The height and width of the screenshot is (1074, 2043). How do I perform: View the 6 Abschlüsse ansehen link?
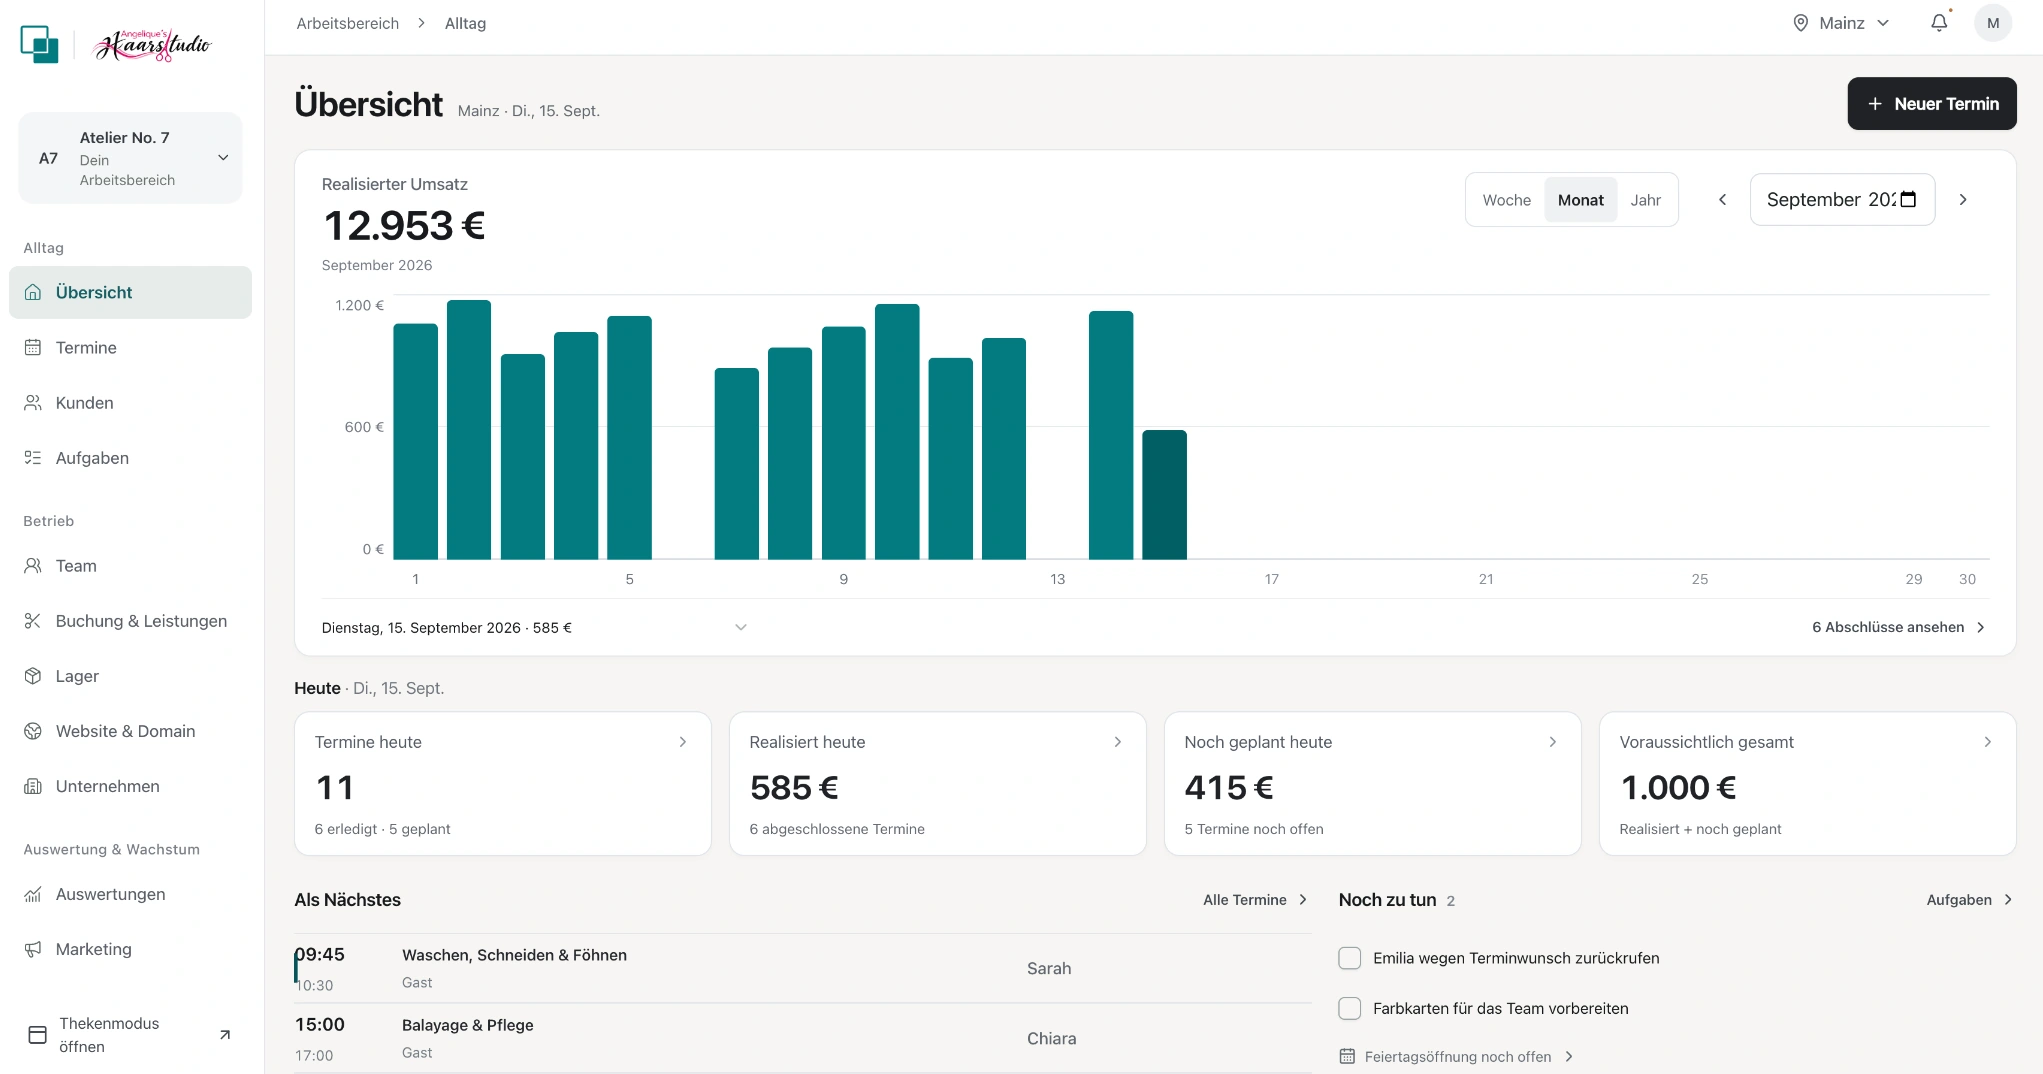(x=1899, y=627)
